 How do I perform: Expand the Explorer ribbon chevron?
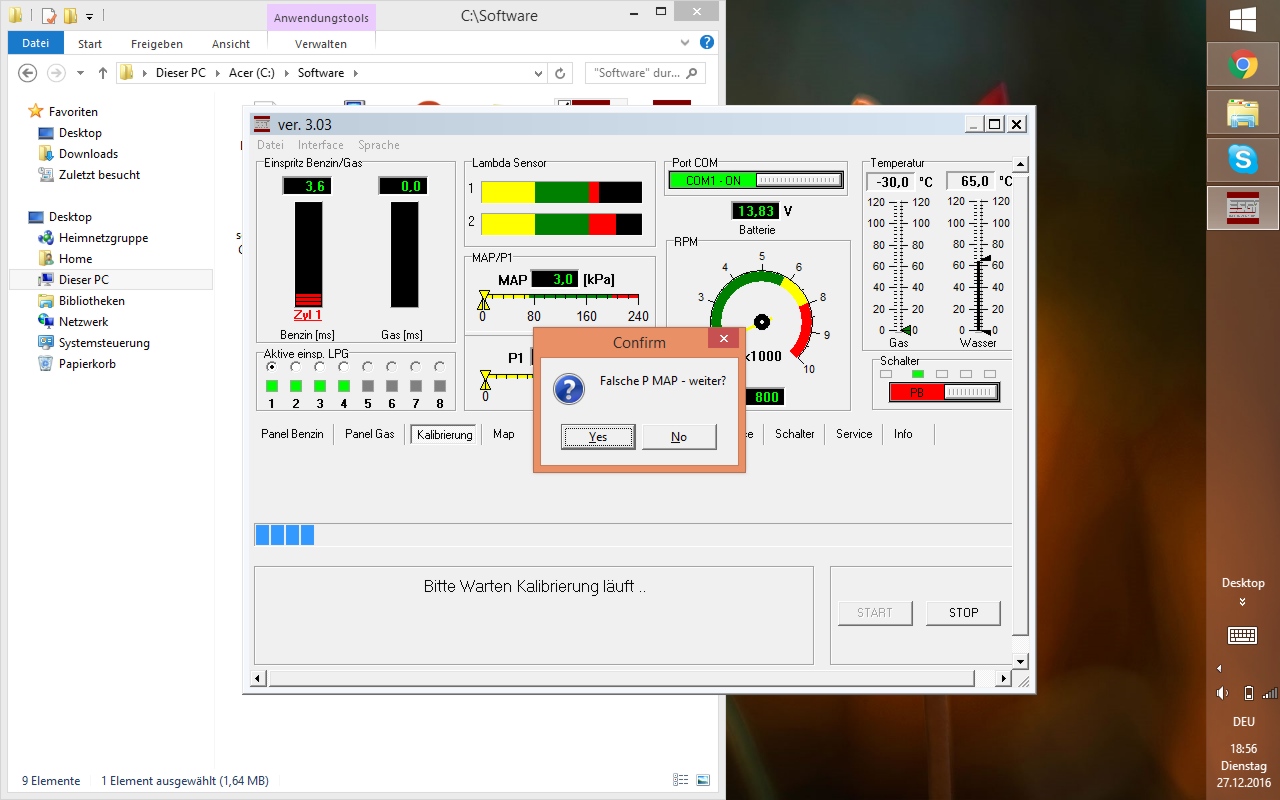click(685, 43)
